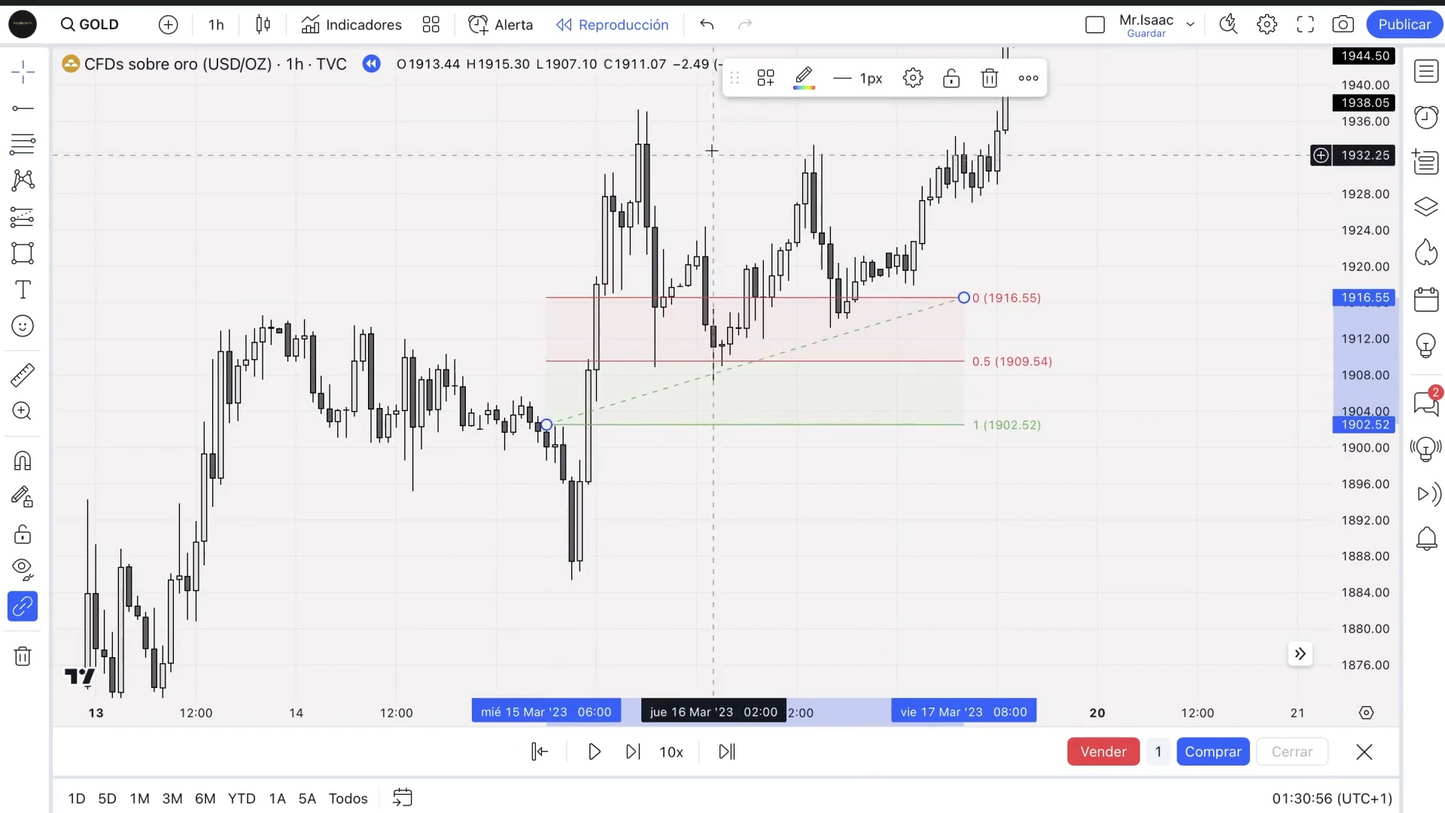Click the Vender button
The width and height of the screenshot is (1445, 813).
(1102, 752)
